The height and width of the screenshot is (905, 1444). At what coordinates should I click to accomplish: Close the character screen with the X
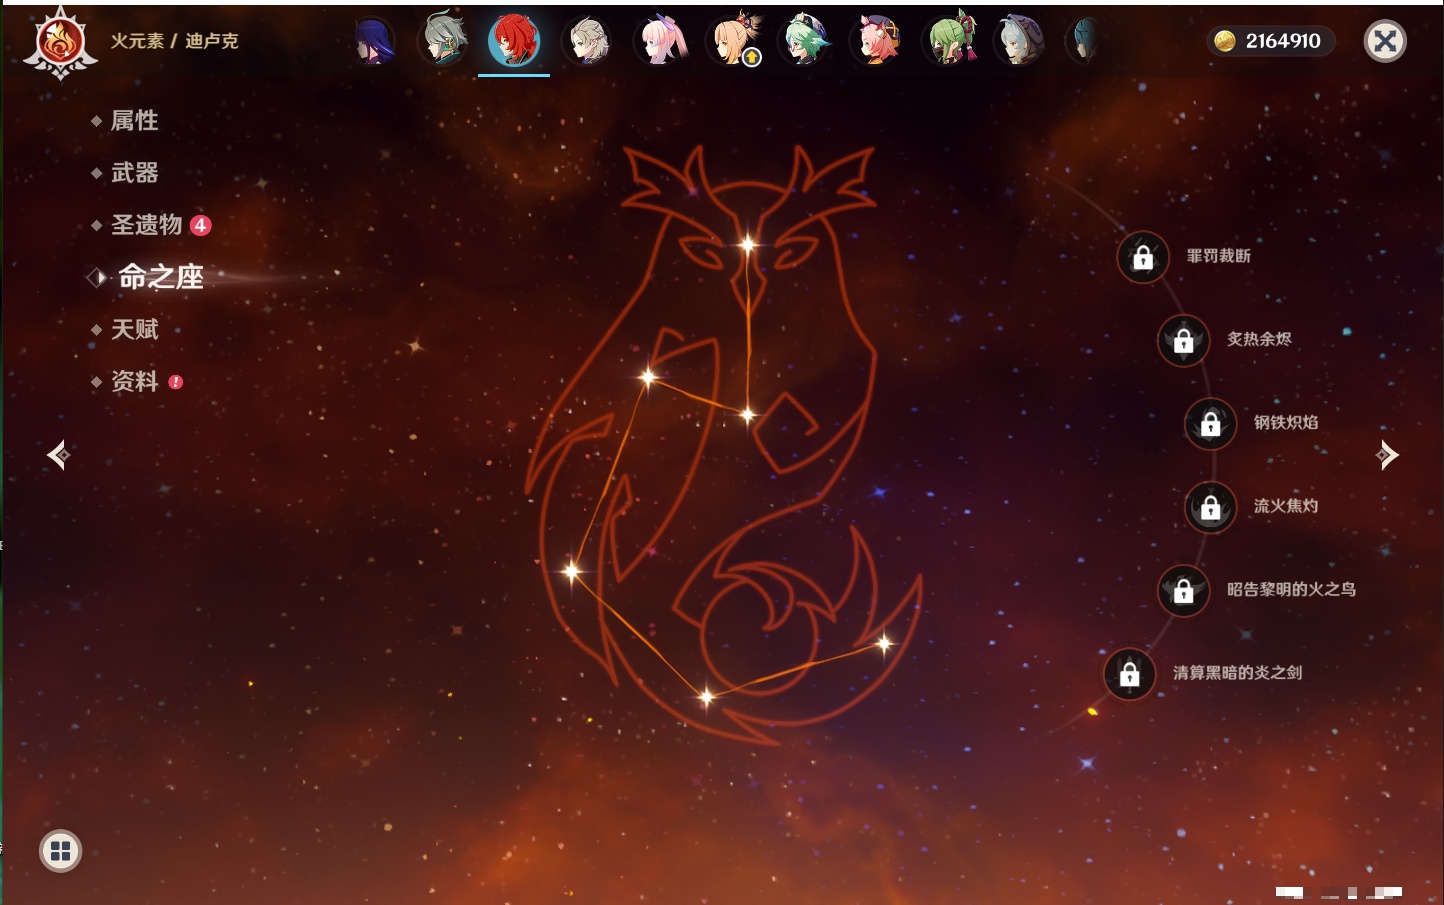(x=1385, y=41)
